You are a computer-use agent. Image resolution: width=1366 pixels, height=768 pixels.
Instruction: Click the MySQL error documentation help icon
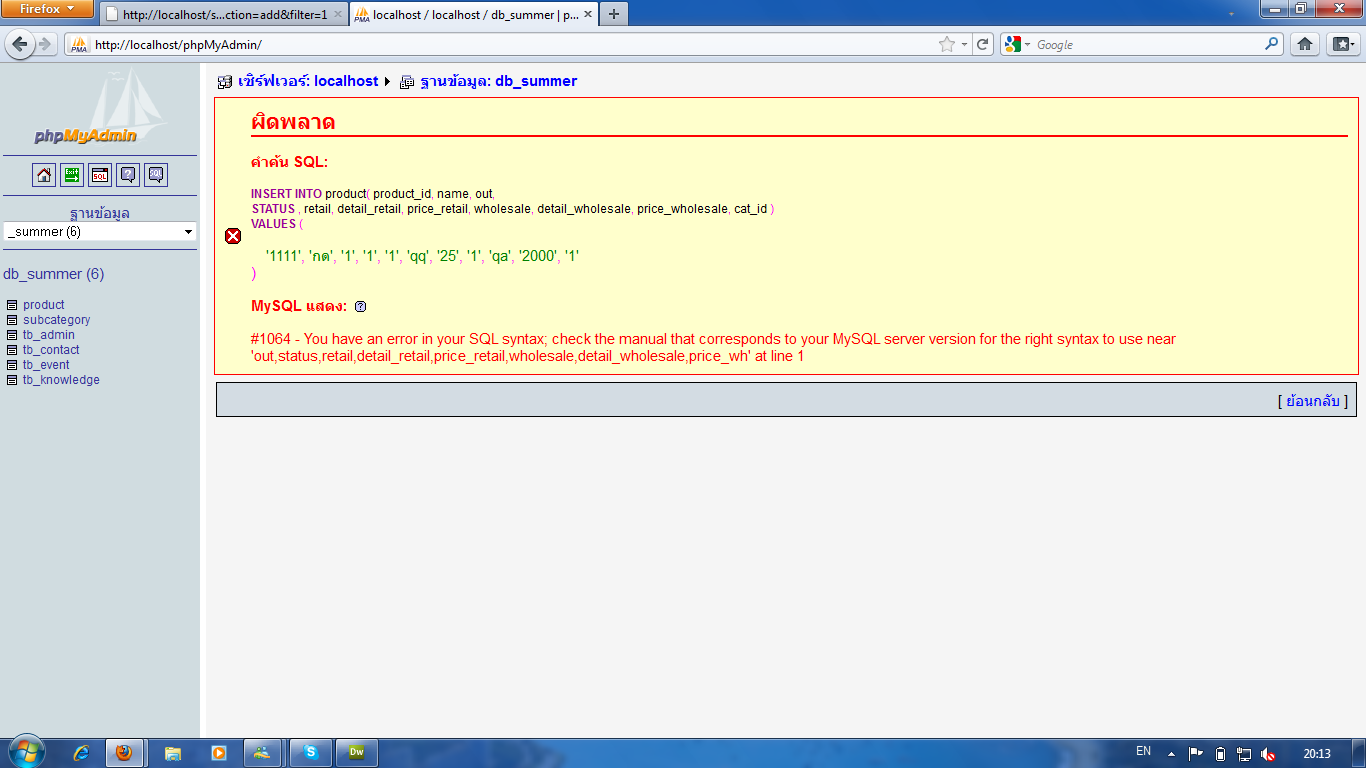pos(360,307)
